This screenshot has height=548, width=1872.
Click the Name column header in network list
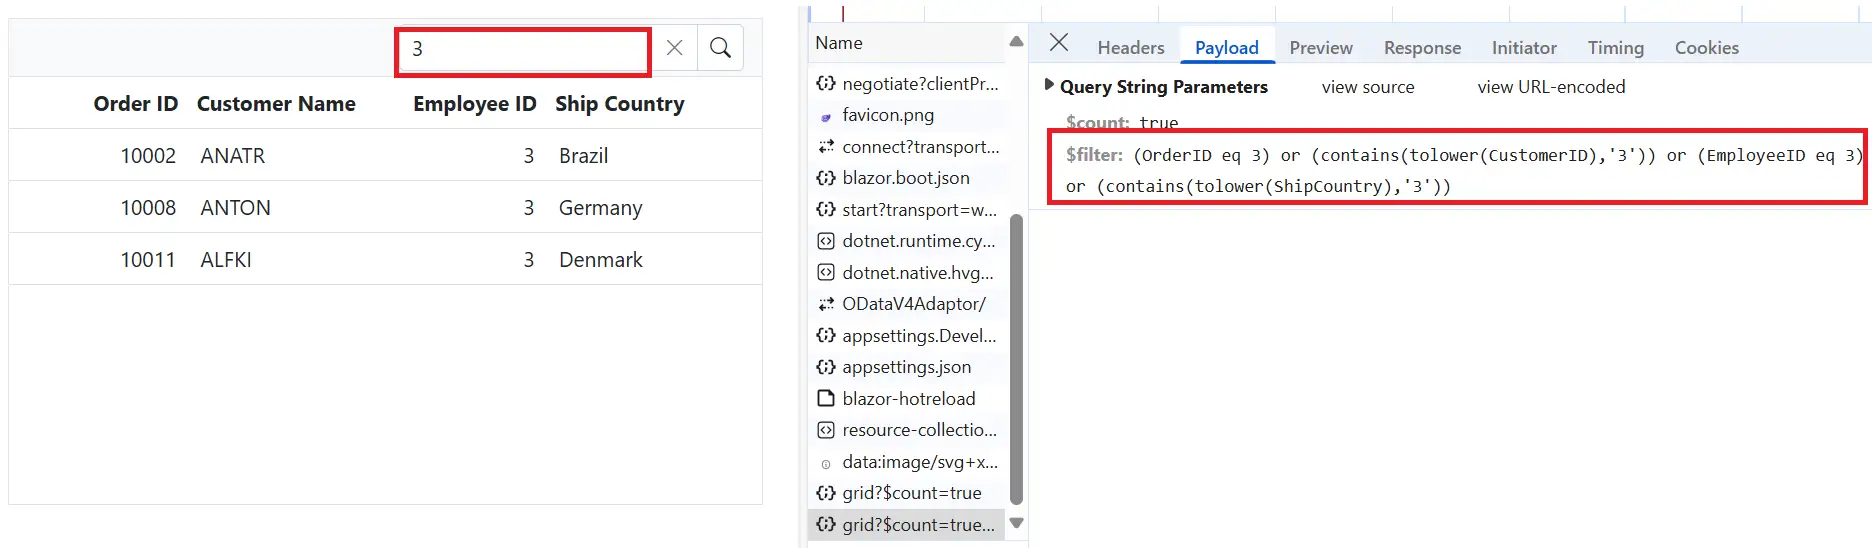[x=839, y=43]
